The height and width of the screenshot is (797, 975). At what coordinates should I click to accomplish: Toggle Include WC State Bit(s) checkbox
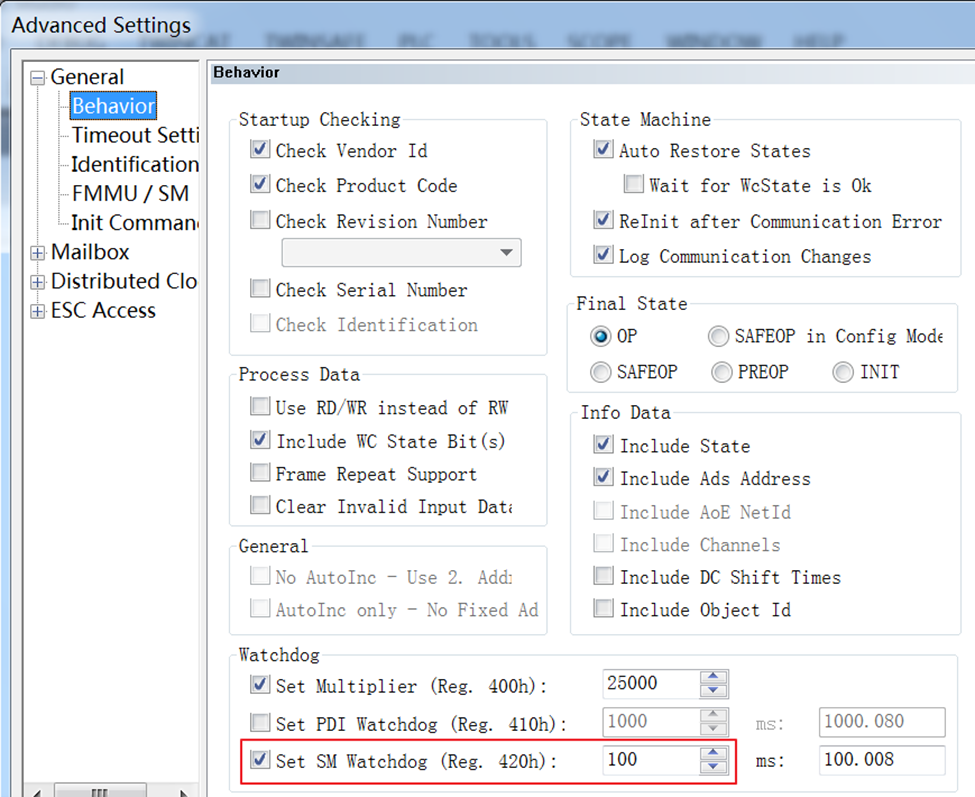tap(260, 440)
